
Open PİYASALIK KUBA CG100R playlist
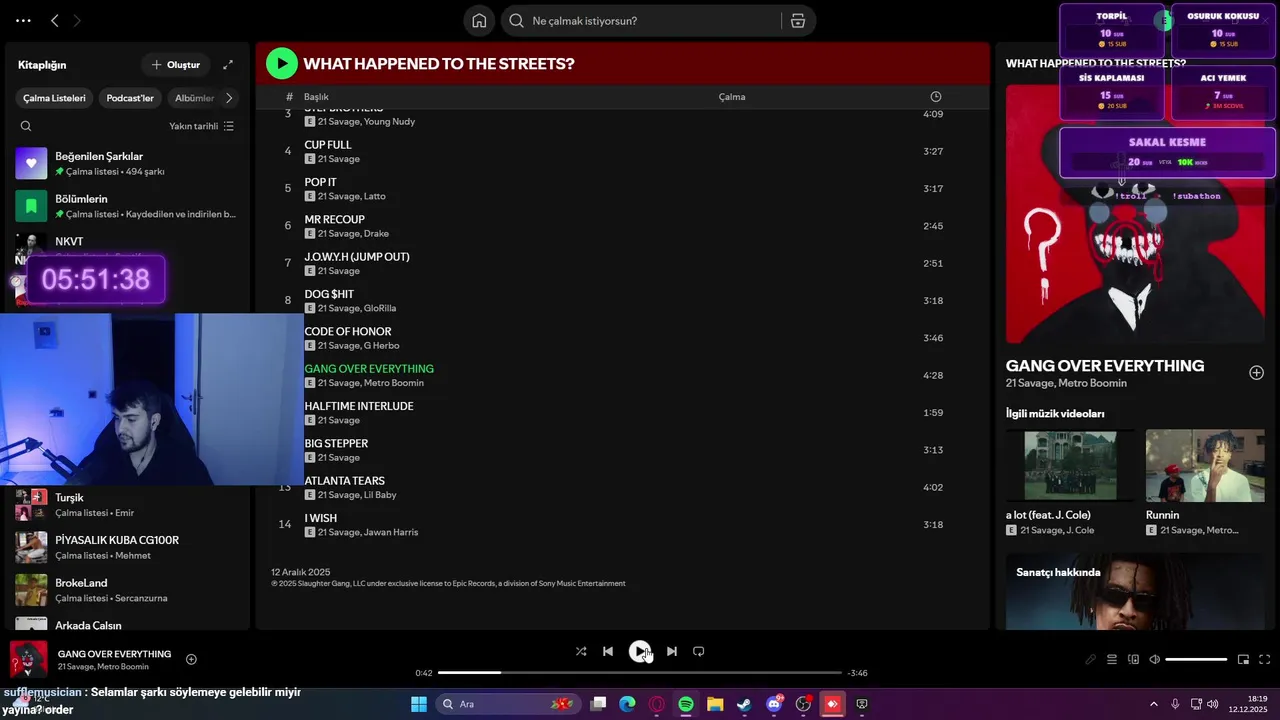click(x=127, y=547)
